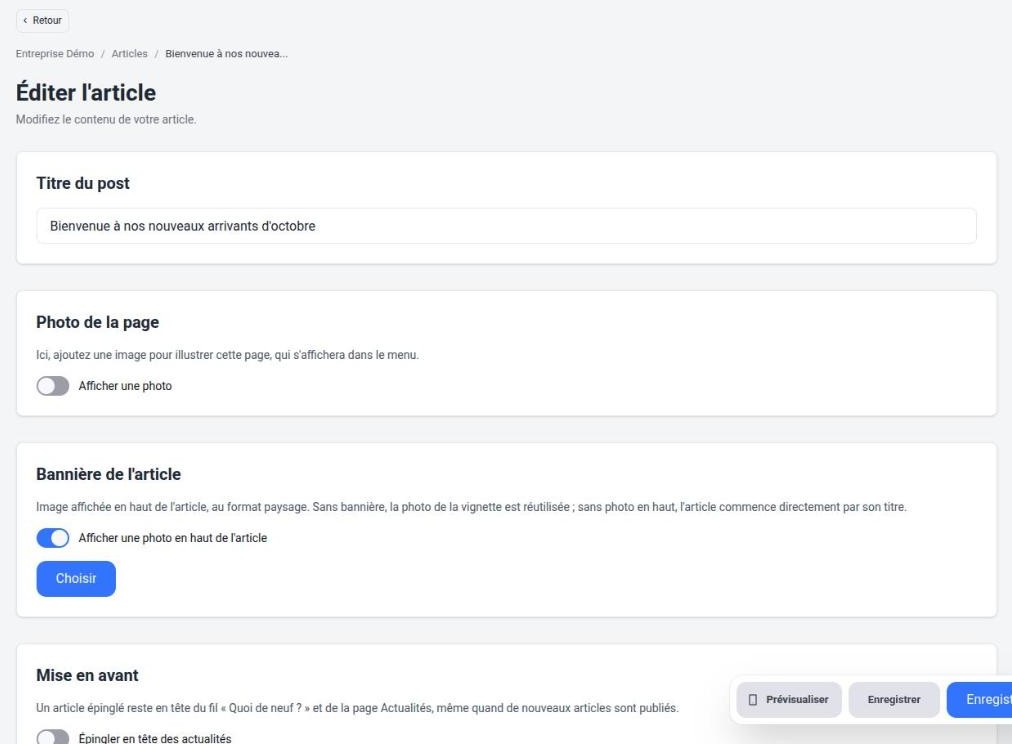Toggle 'Épingler en tête des actualités' switch
This screenshot has height=744, width=1012.
click(53, 737)
